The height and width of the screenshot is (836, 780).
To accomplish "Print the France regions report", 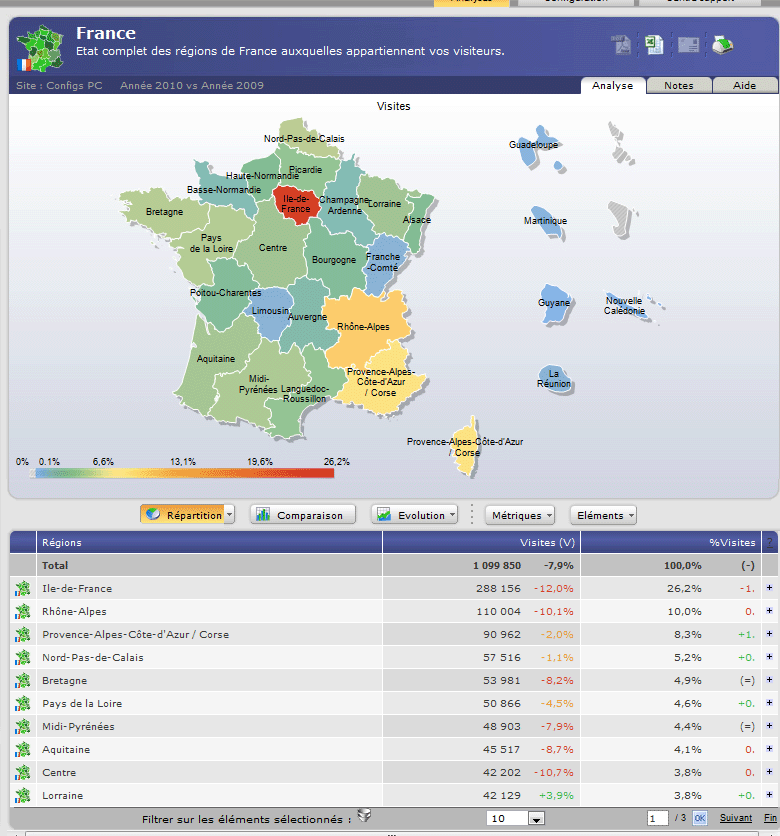I will click(x=722, y=44).
